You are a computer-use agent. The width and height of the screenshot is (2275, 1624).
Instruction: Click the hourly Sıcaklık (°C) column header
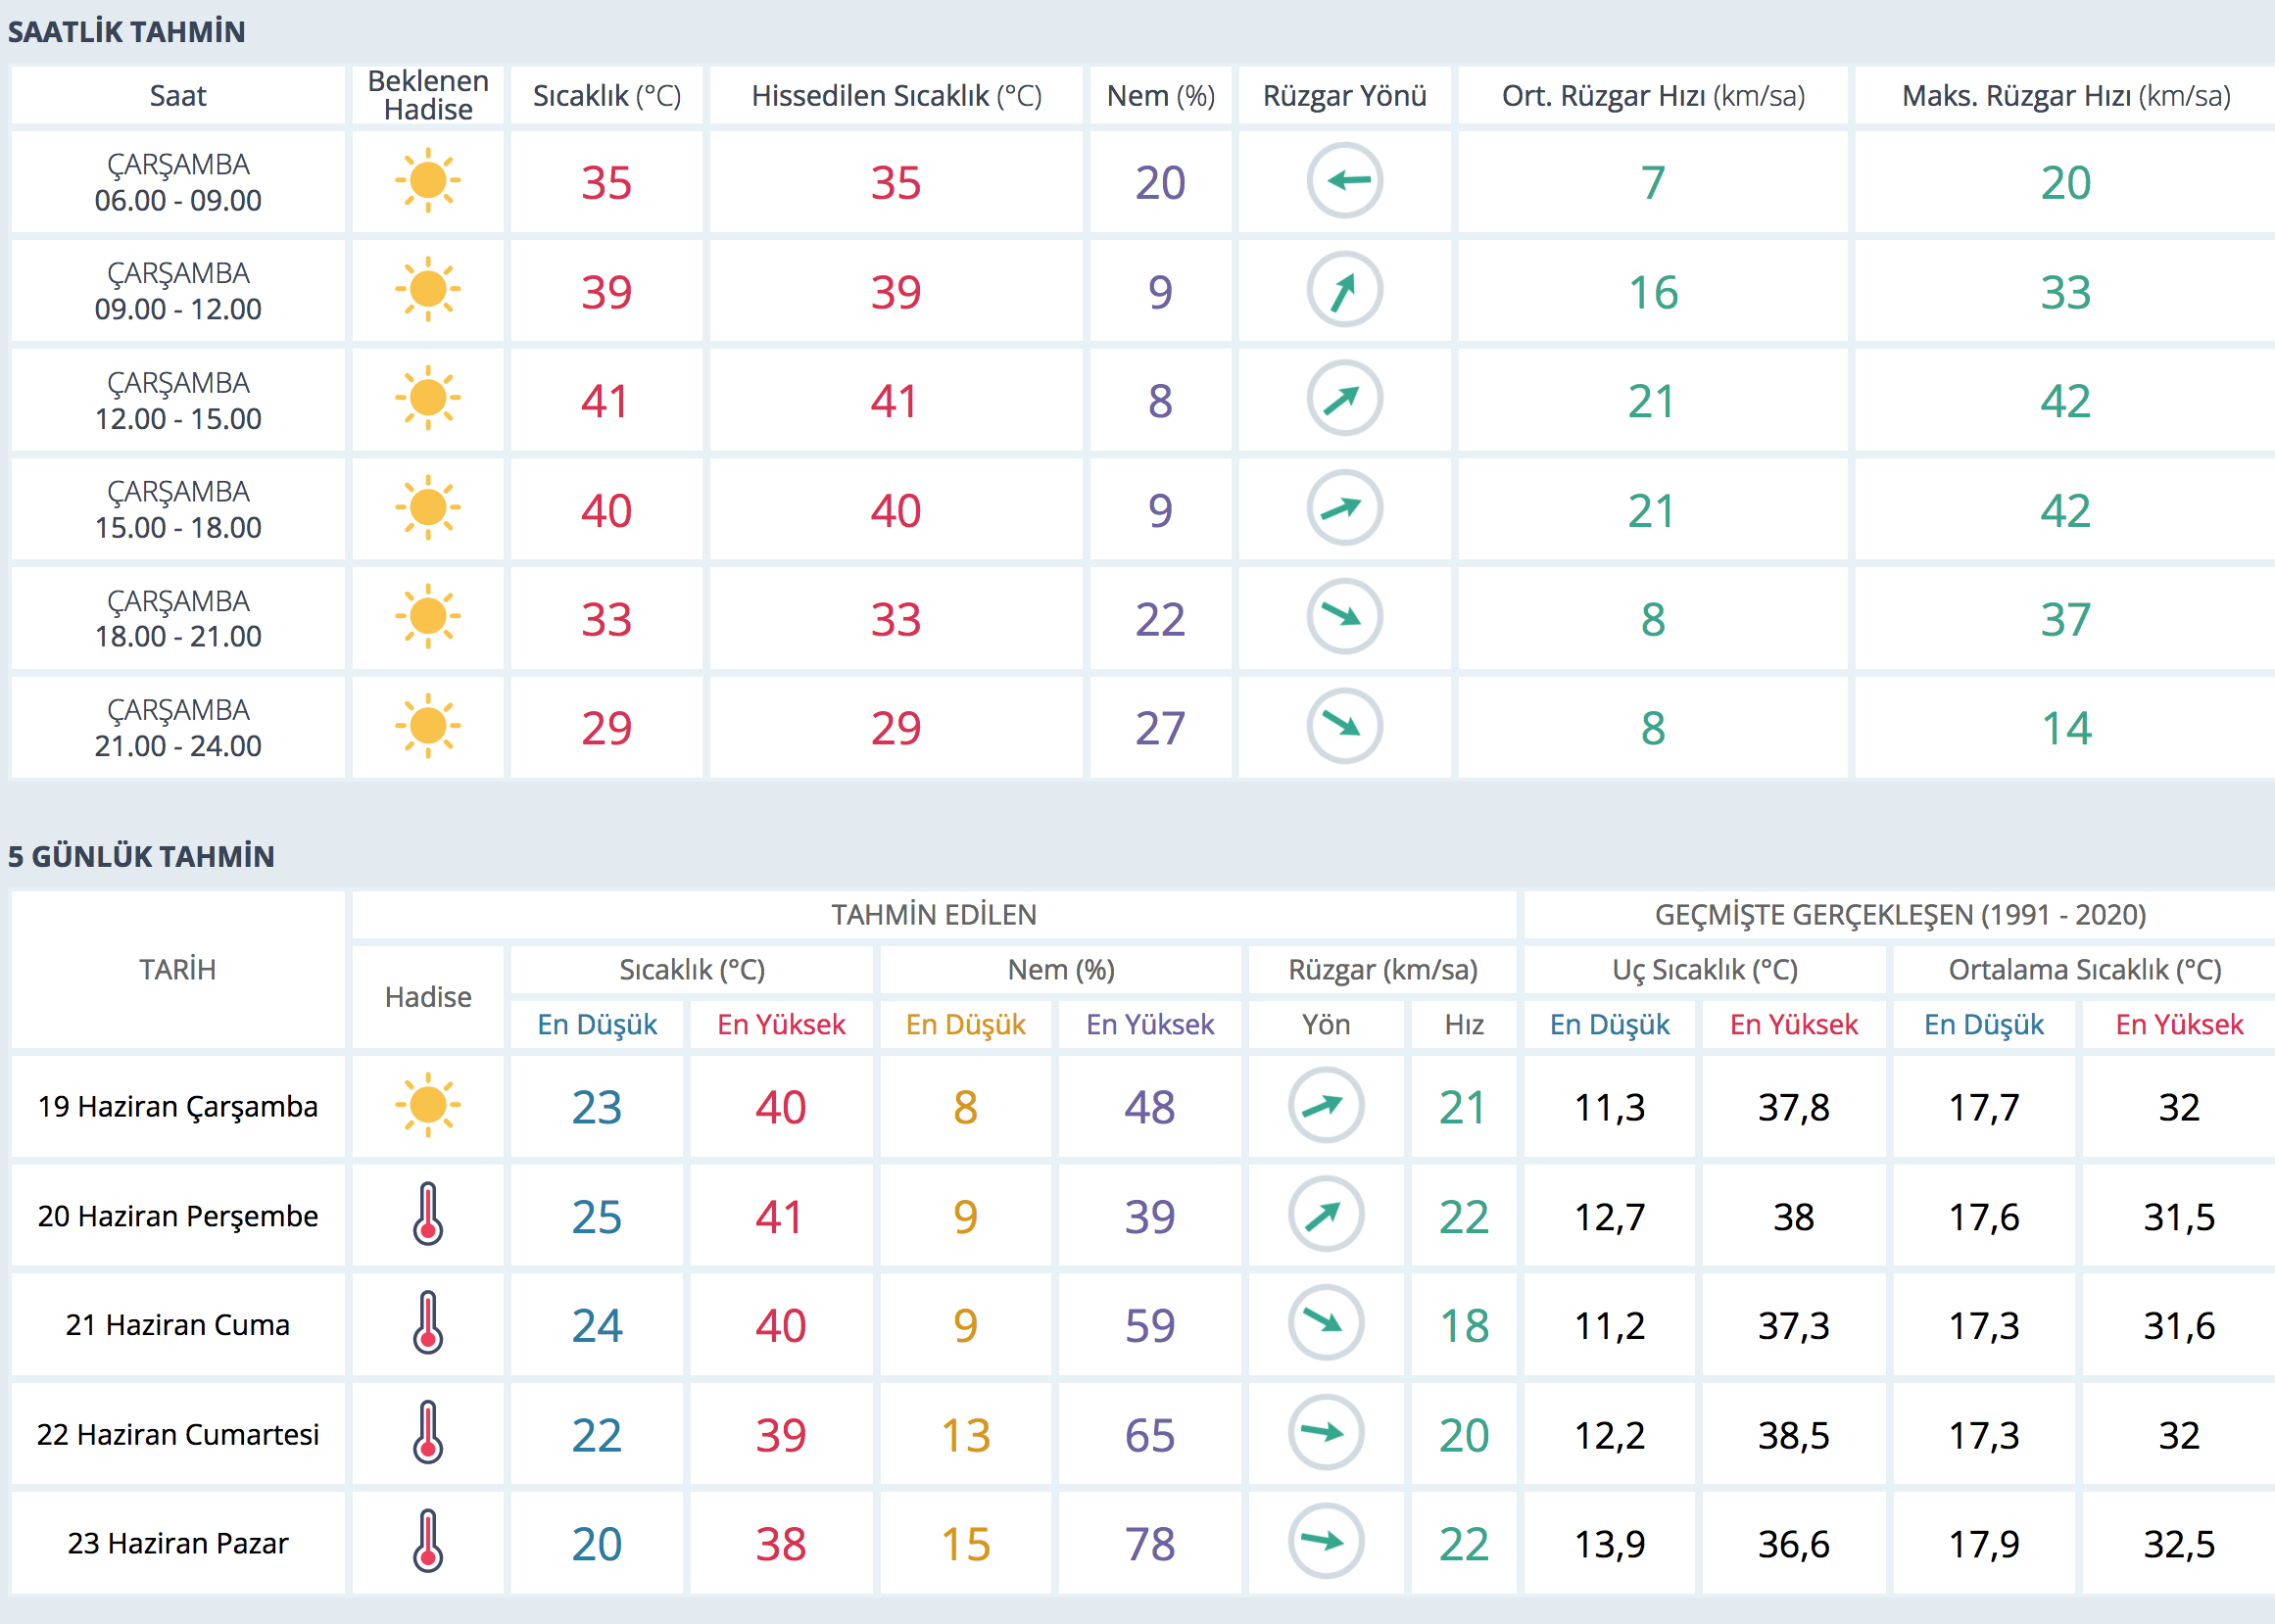(x=607, y=96)
